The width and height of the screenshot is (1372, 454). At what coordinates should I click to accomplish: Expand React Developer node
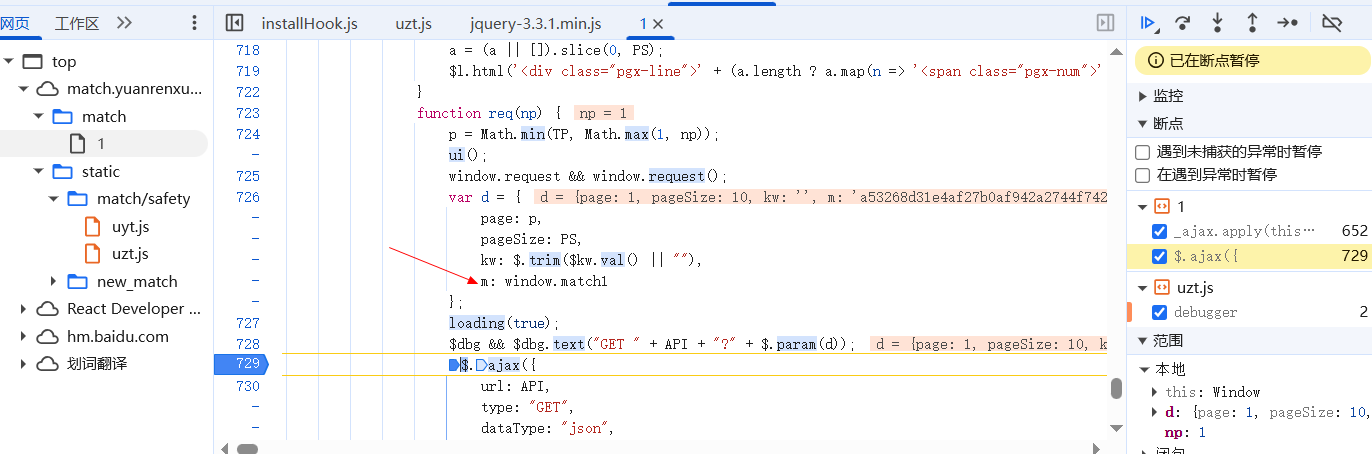point(23,309)
